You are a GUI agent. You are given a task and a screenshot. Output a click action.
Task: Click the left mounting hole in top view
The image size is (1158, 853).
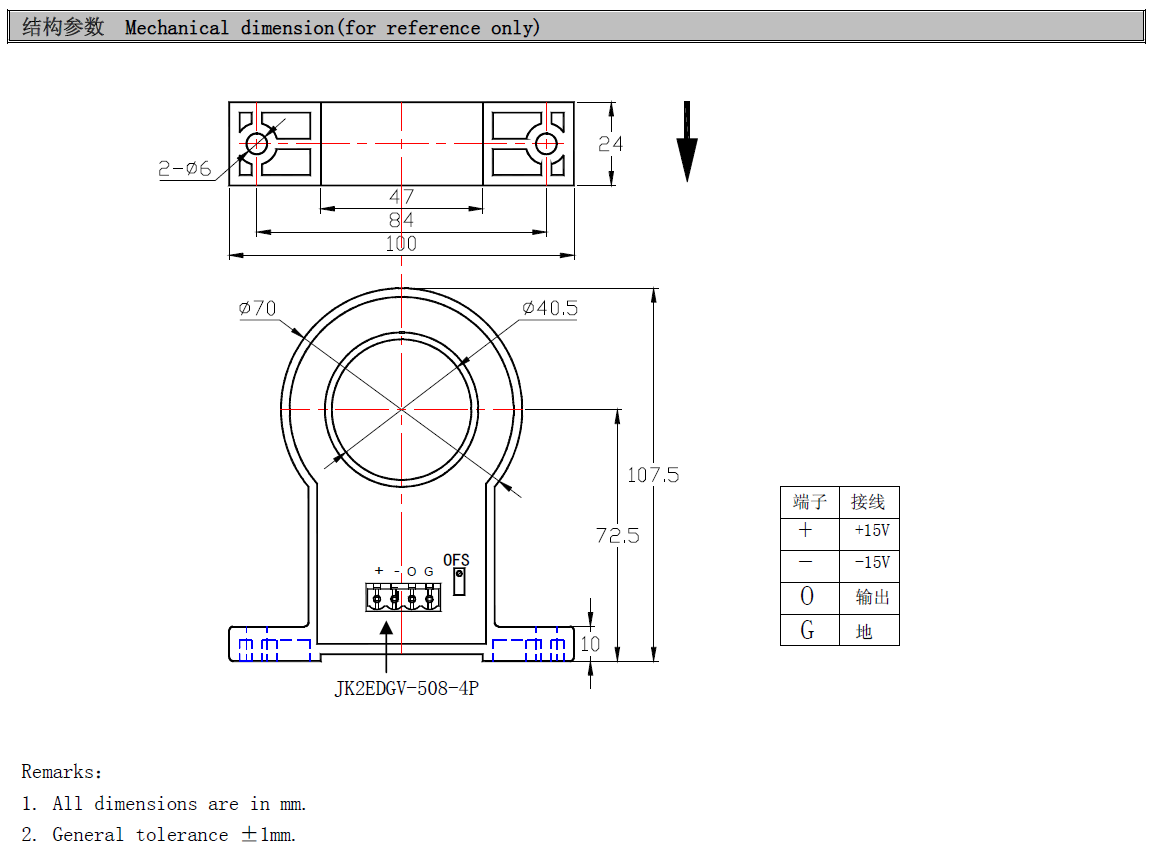[257, 143]
